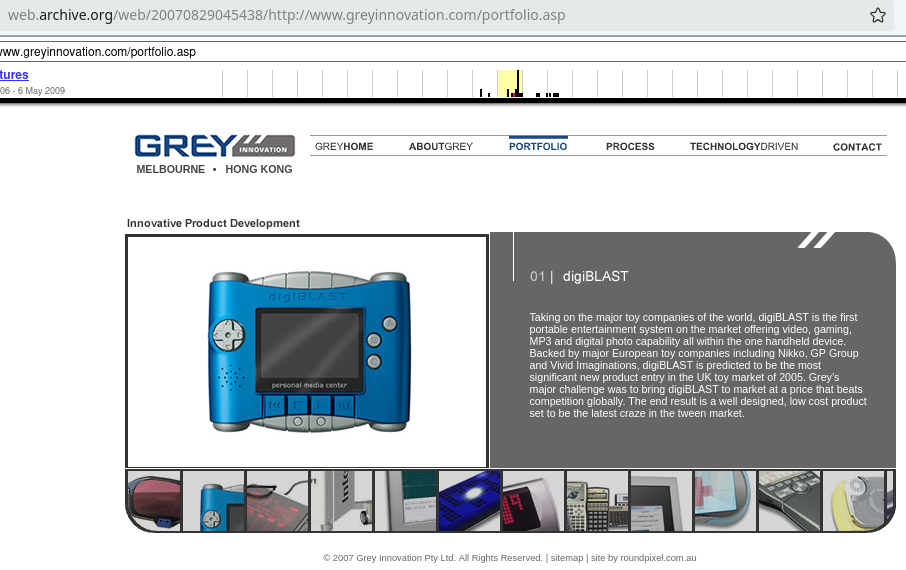
Task: Select the Intel tower device thumbnail
Action: coord(341,501)
